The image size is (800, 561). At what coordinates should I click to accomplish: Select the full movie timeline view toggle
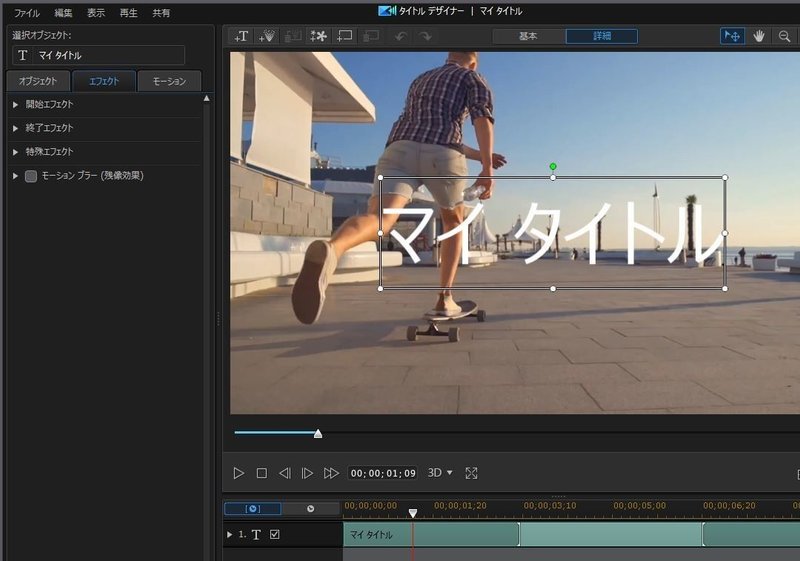click(311, 508)
